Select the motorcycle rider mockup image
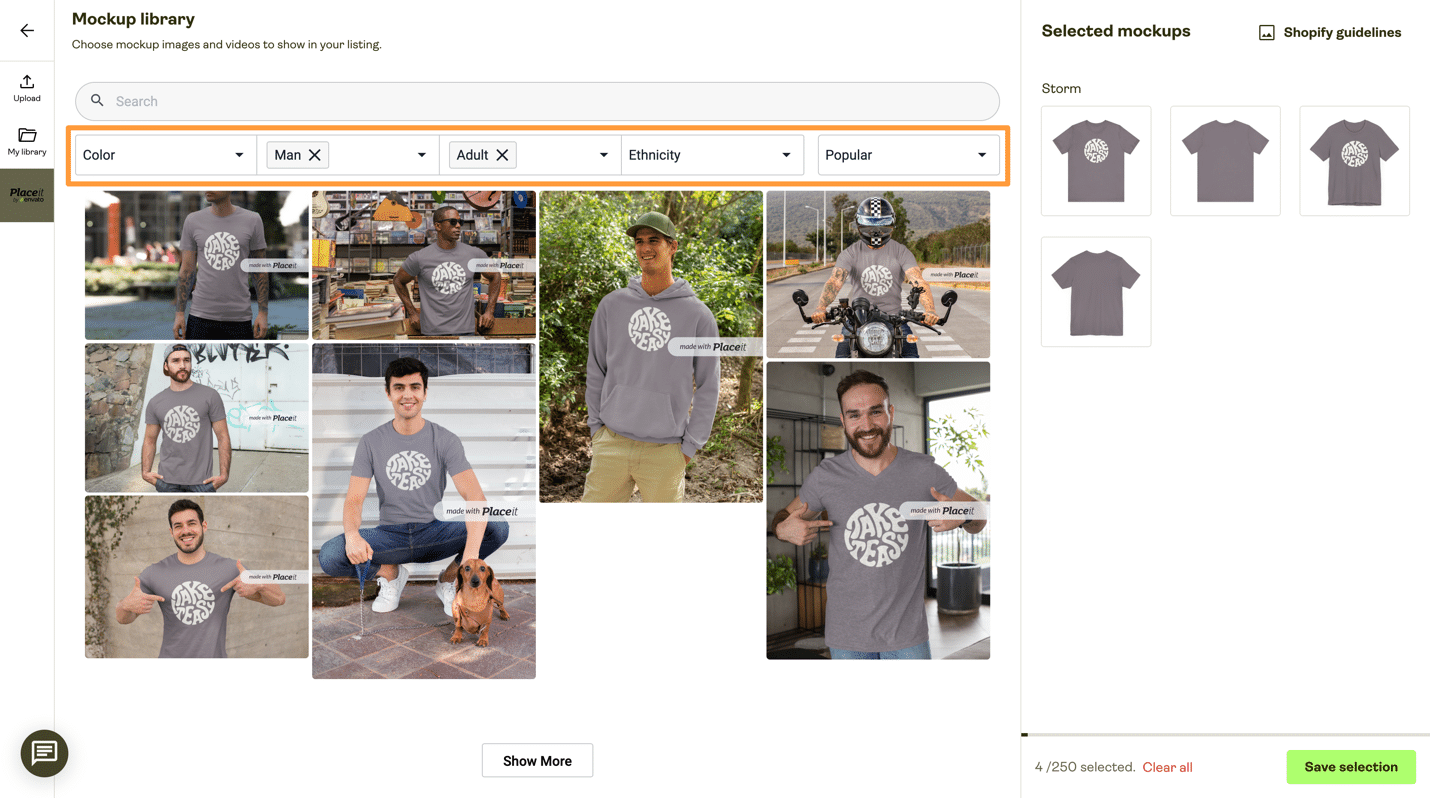Viewport: 1430px width, 798px height. tap(878, 274)
